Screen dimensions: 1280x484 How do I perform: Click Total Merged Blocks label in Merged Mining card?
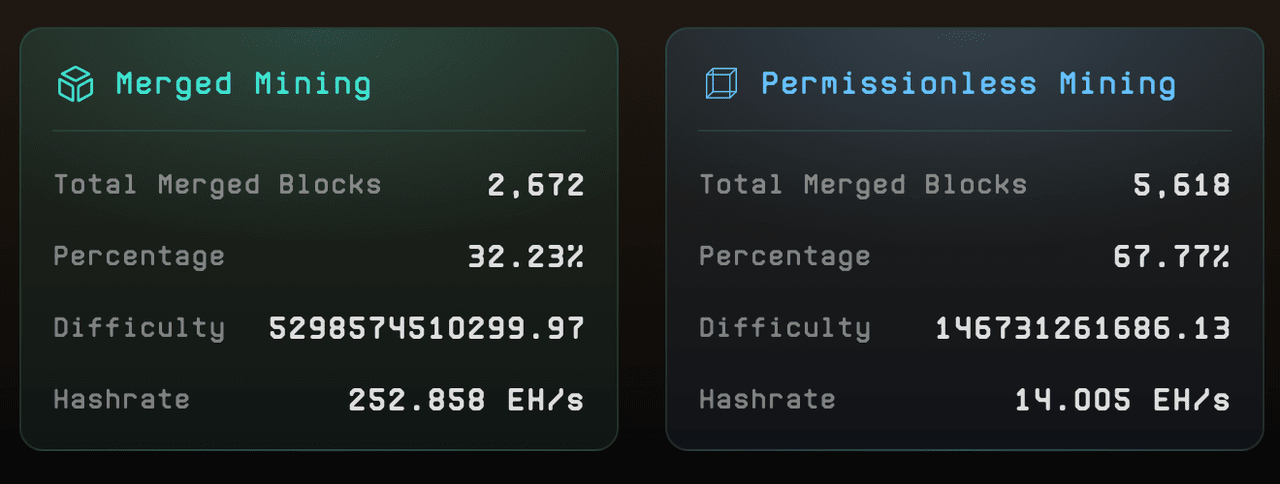[x=217, y=185]
